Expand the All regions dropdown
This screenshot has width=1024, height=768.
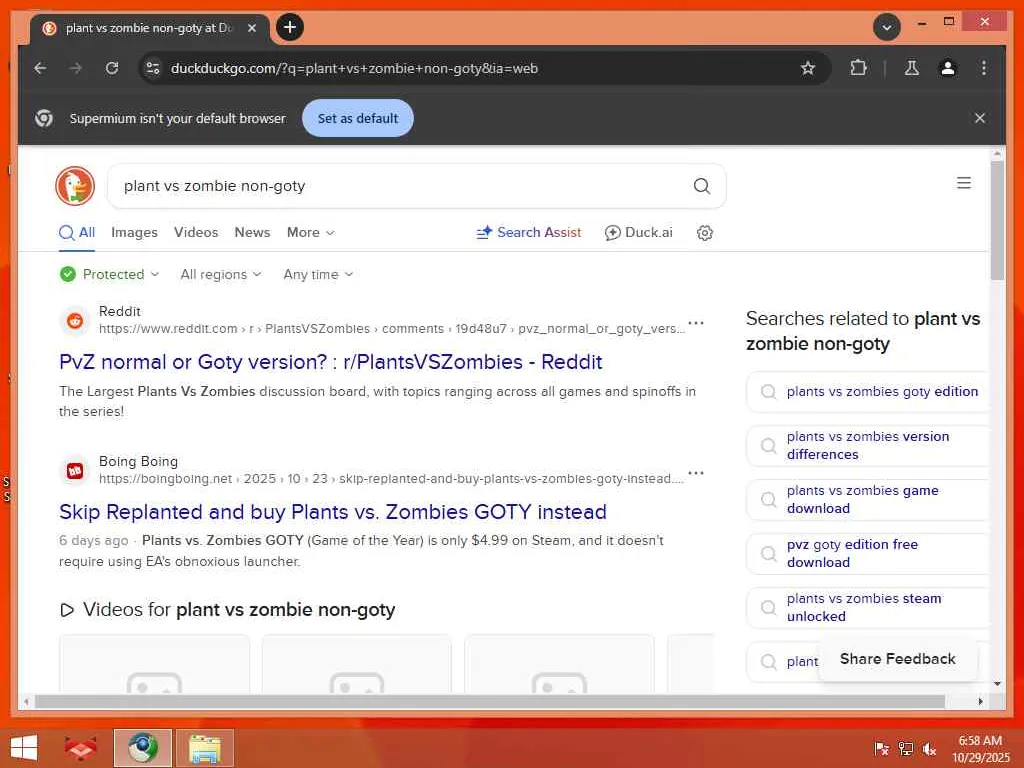221,274
